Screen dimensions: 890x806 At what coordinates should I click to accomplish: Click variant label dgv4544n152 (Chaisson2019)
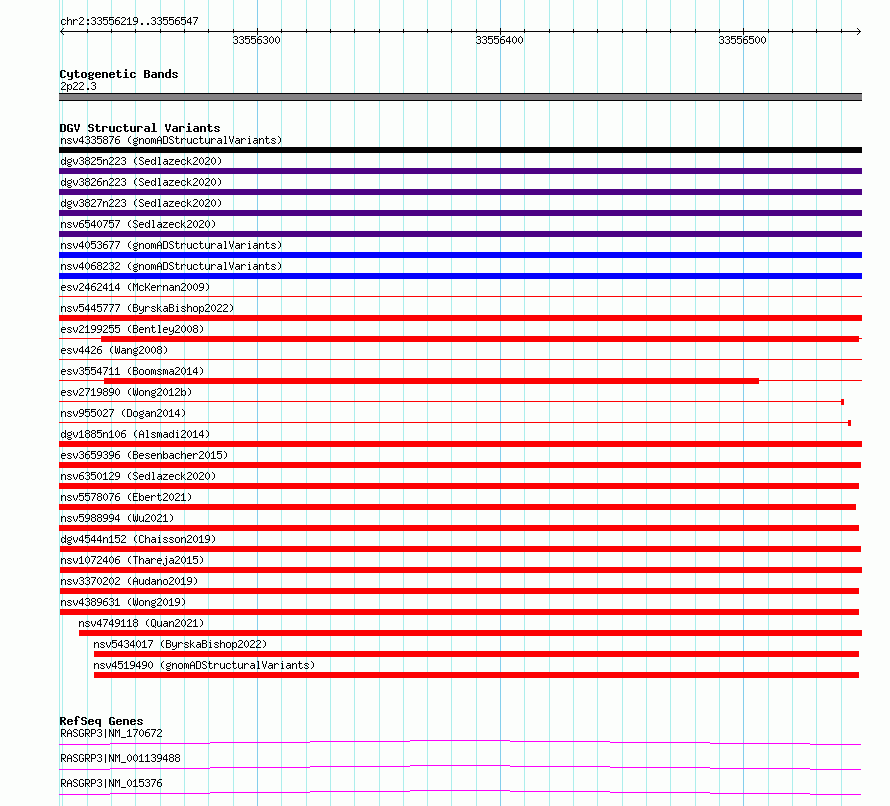[138, 539]
